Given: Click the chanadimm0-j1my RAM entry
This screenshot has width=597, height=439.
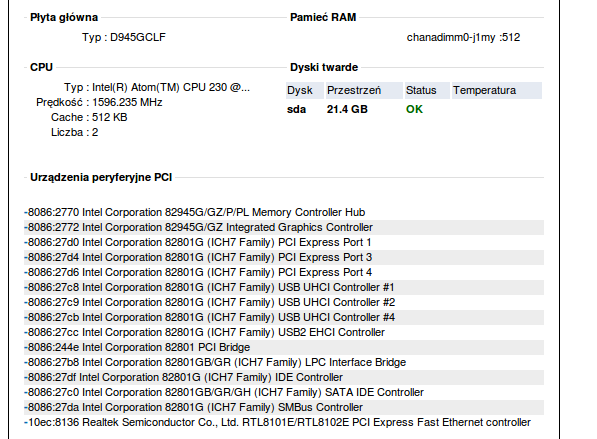Looking at the screenshot, I should click(x=463, y=37).
